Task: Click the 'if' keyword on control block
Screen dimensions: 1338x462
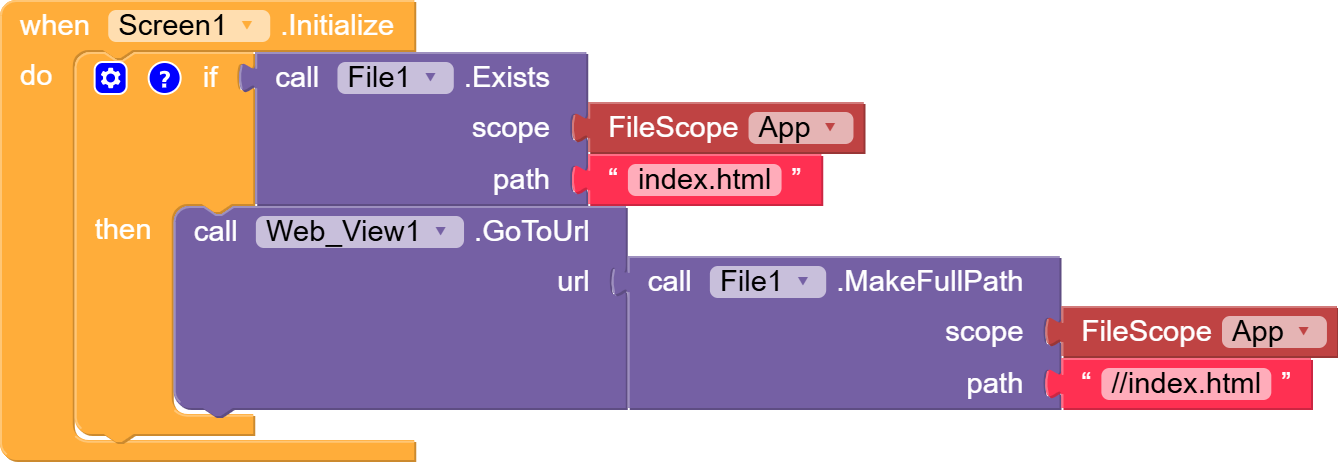Action: pos(210,78)
